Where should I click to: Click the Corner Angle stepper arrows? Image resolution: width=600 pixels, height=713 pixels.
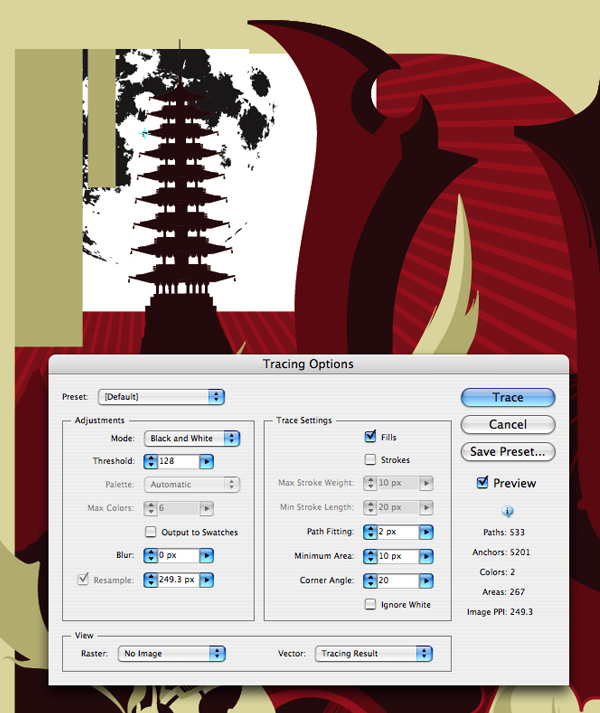coord(370,580)
